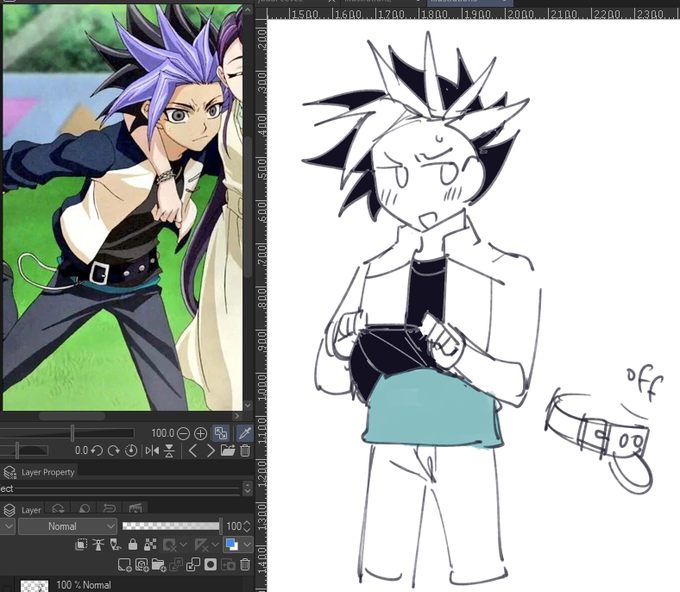
Task: Click the layer opacity slider
Action: point(171,526)
